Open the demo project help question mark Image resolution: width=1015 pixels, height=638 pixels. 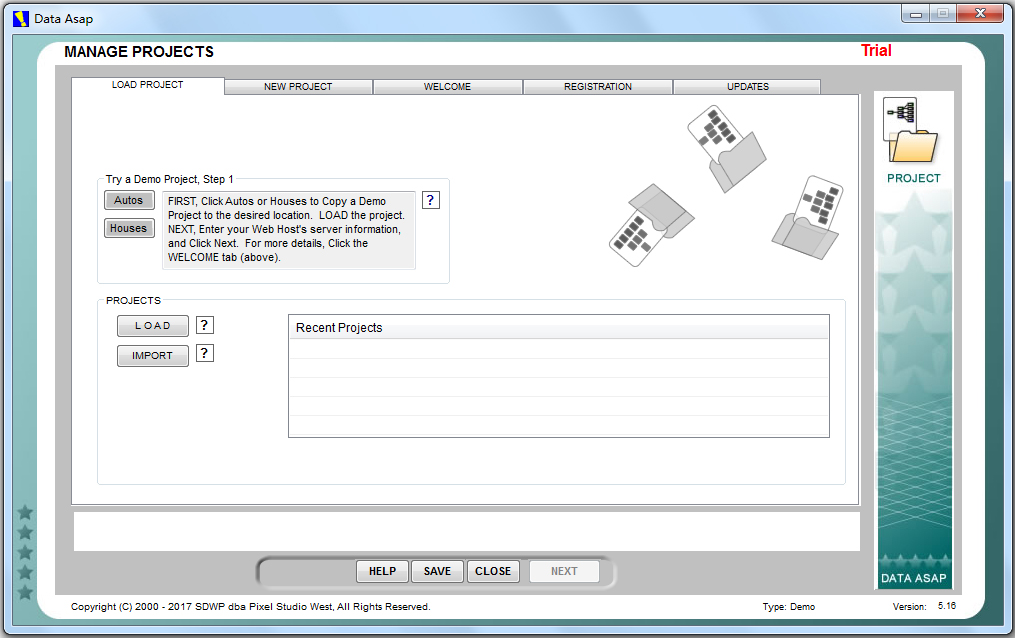point(430,200)
